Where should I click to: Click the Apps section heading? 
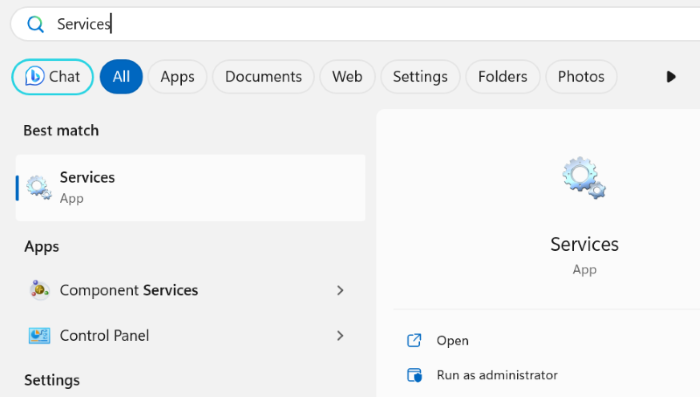point(42,247)
